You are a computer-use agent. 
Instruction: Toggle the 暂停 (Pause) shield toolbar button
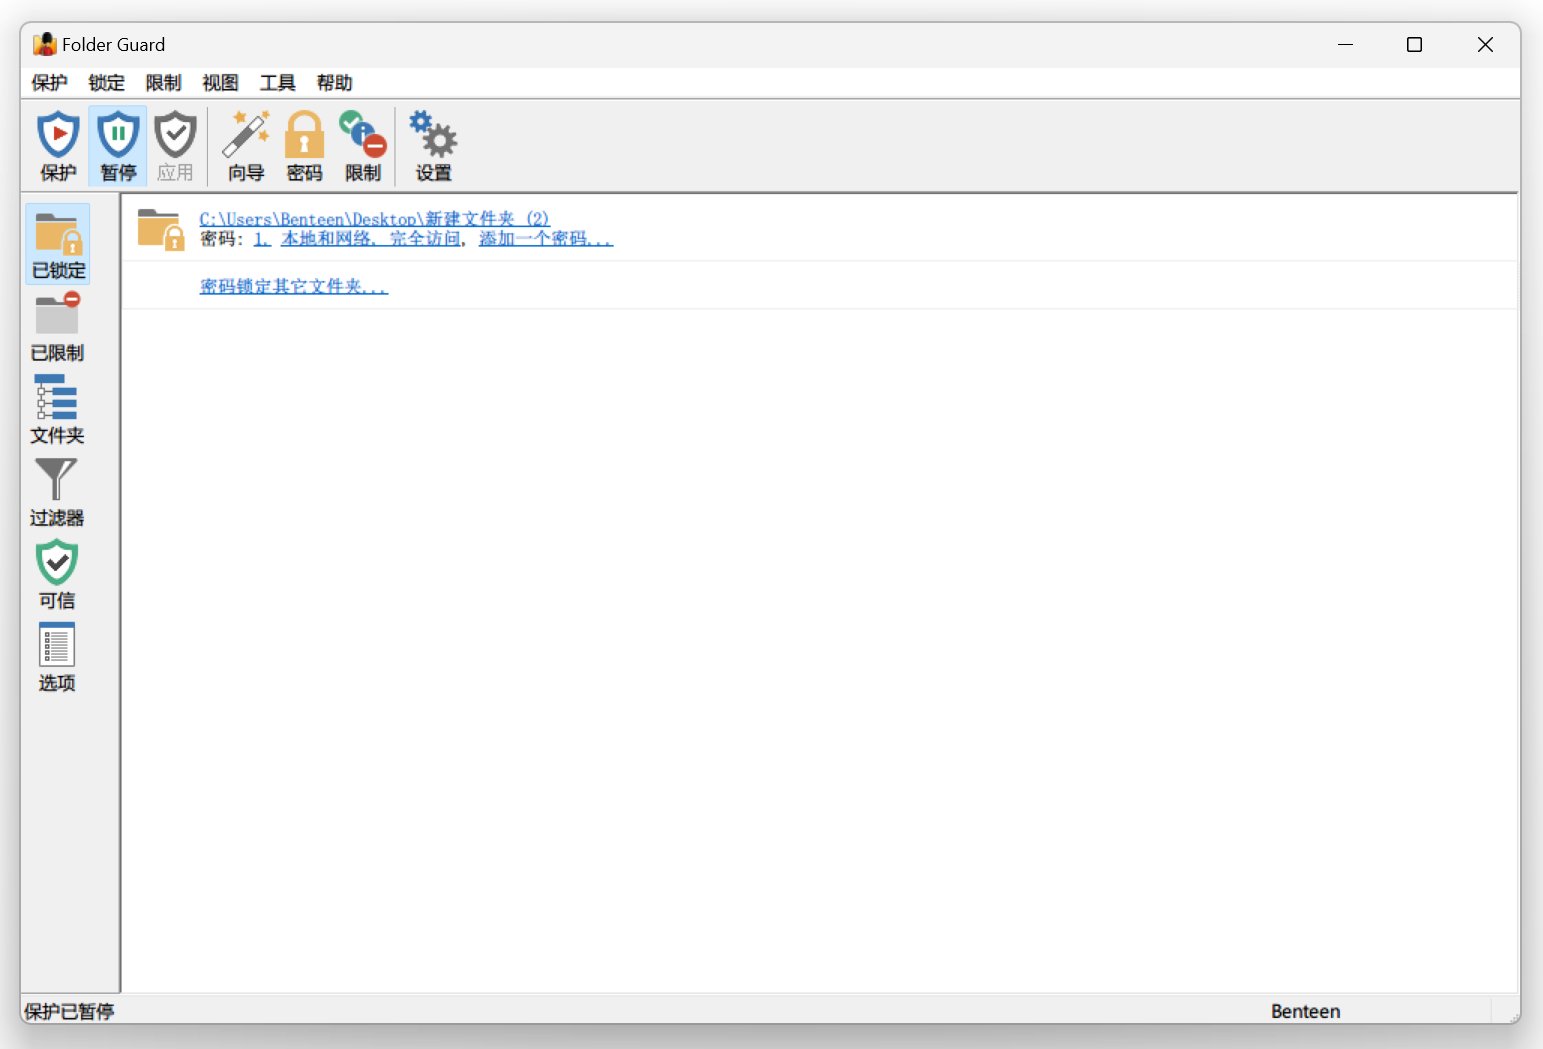click(x=118, y=146)
